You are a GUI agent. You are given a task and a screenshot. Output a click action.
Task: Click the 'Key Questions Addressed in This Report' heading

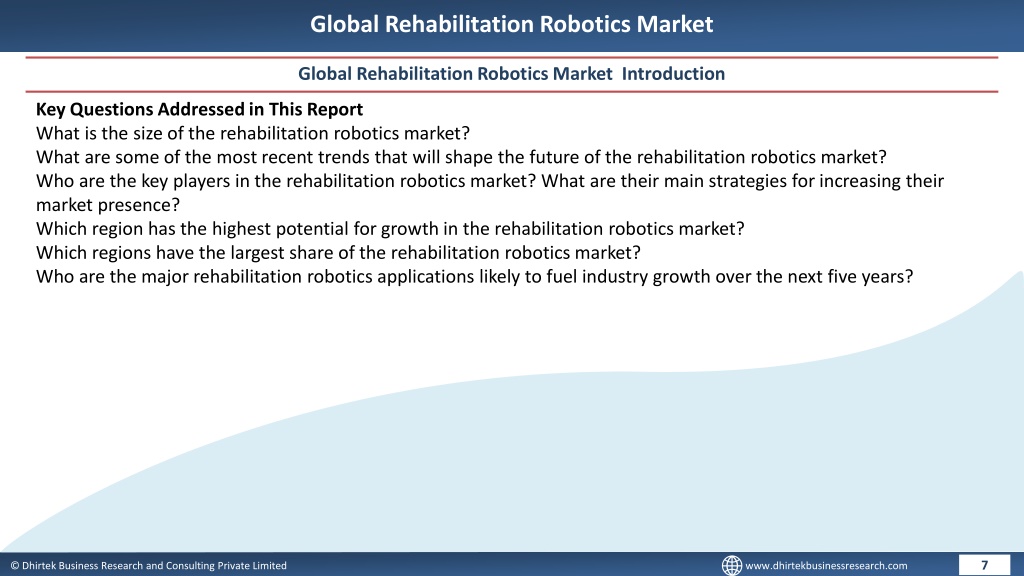[199, 109]
